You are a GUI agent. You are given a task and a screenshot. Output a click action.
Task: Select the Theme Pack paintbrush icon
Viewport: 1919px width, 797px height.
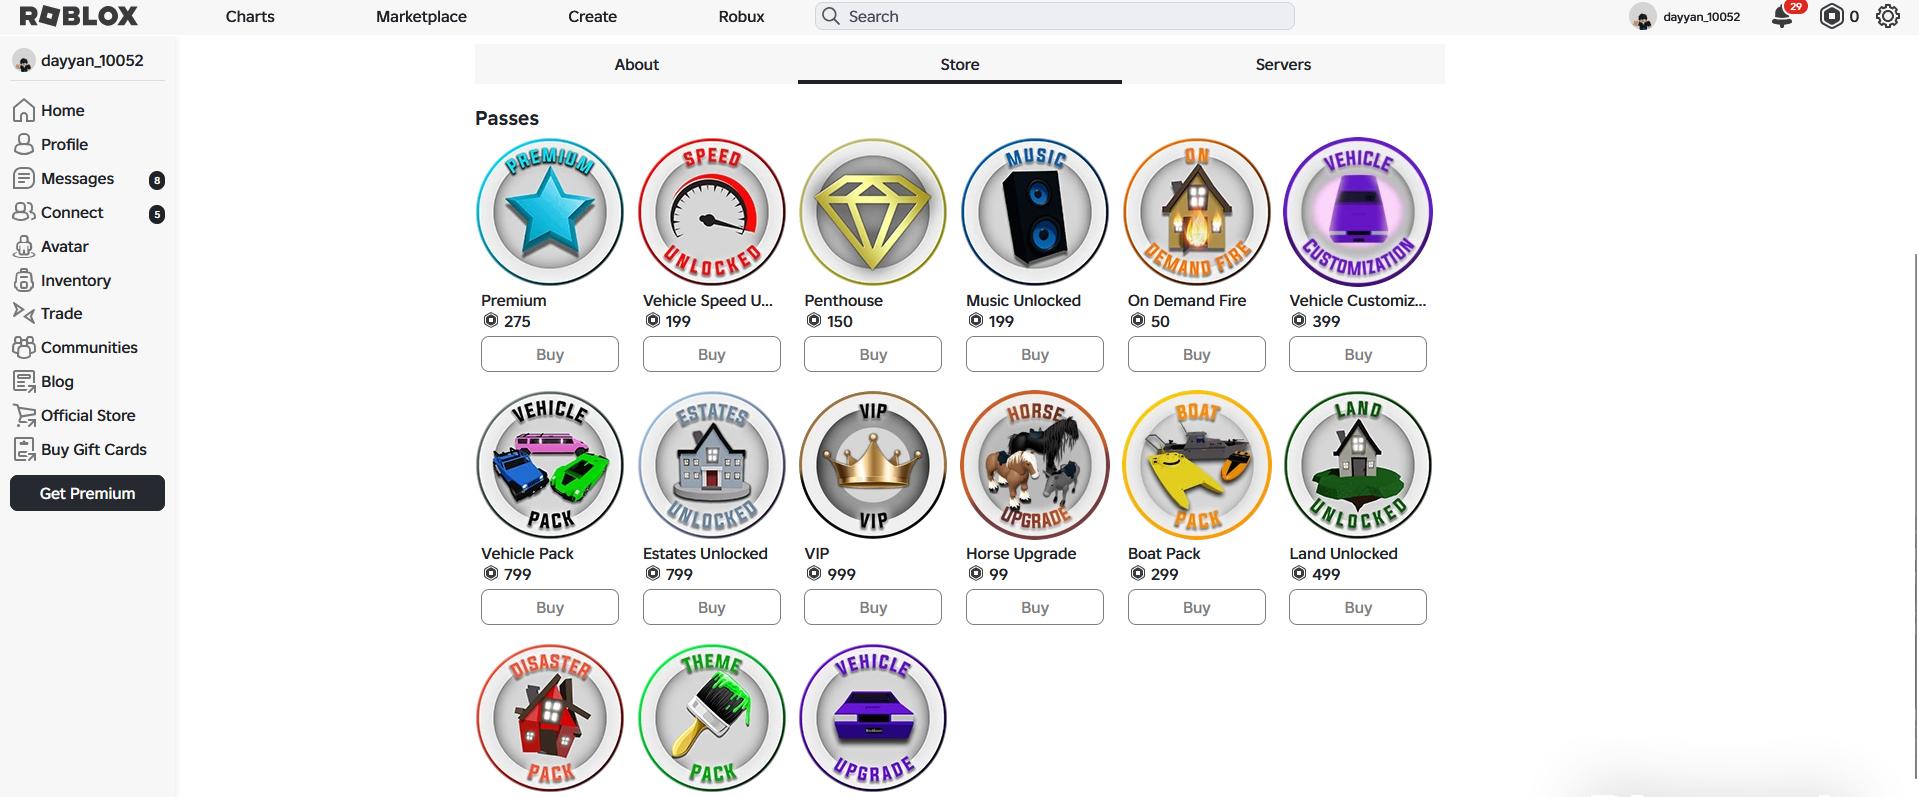coord(711,718)
